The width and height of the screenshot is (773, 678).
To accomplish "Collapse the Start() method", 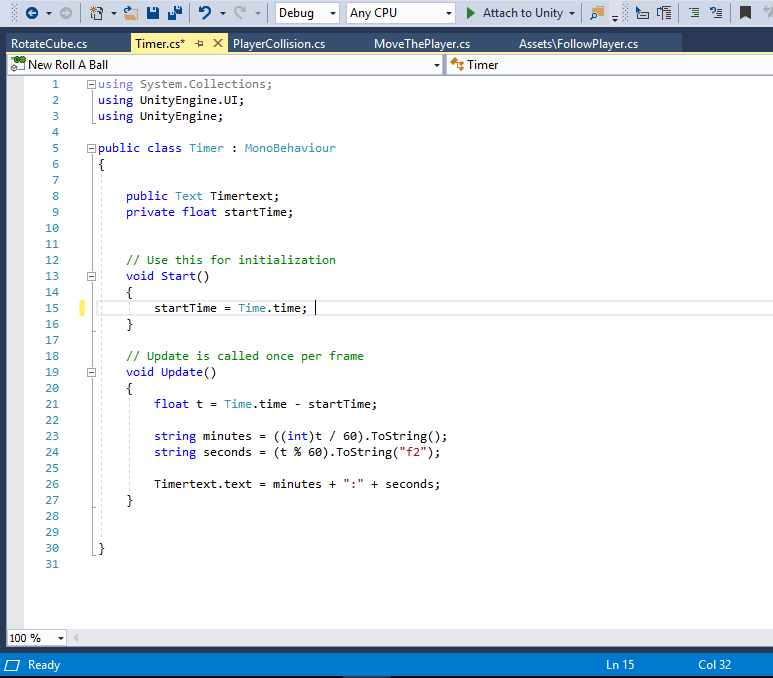I will (x=91, y=277).
